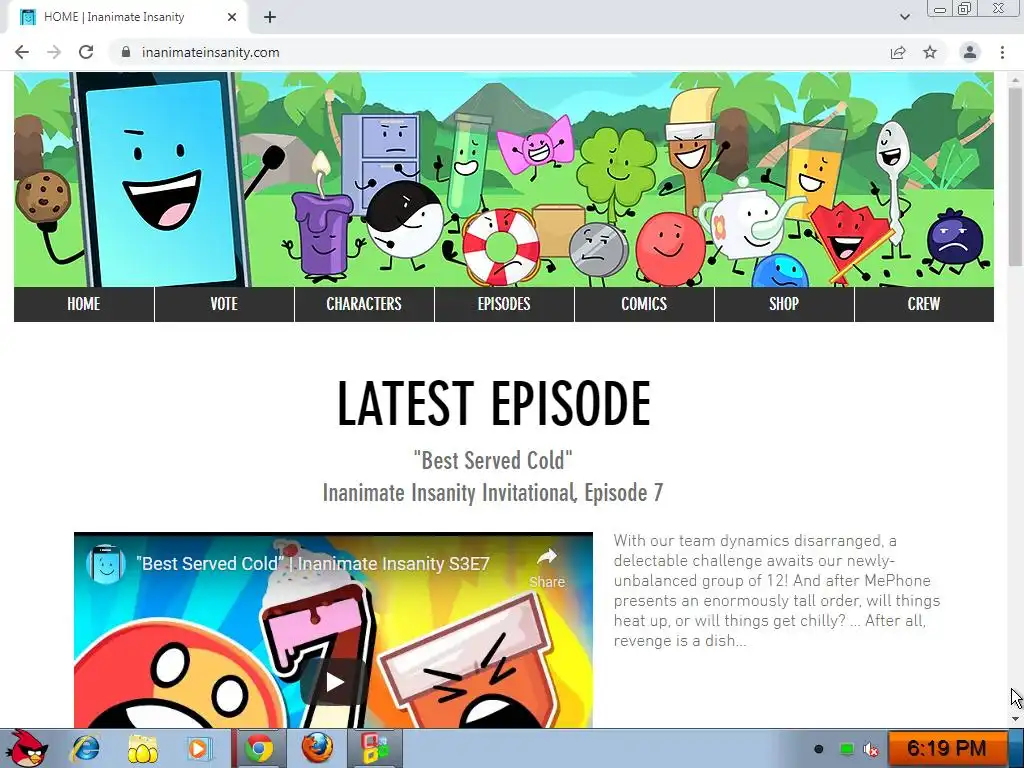
Task: Open the EPISODES menu item
Action: click(x=504, y=304)
